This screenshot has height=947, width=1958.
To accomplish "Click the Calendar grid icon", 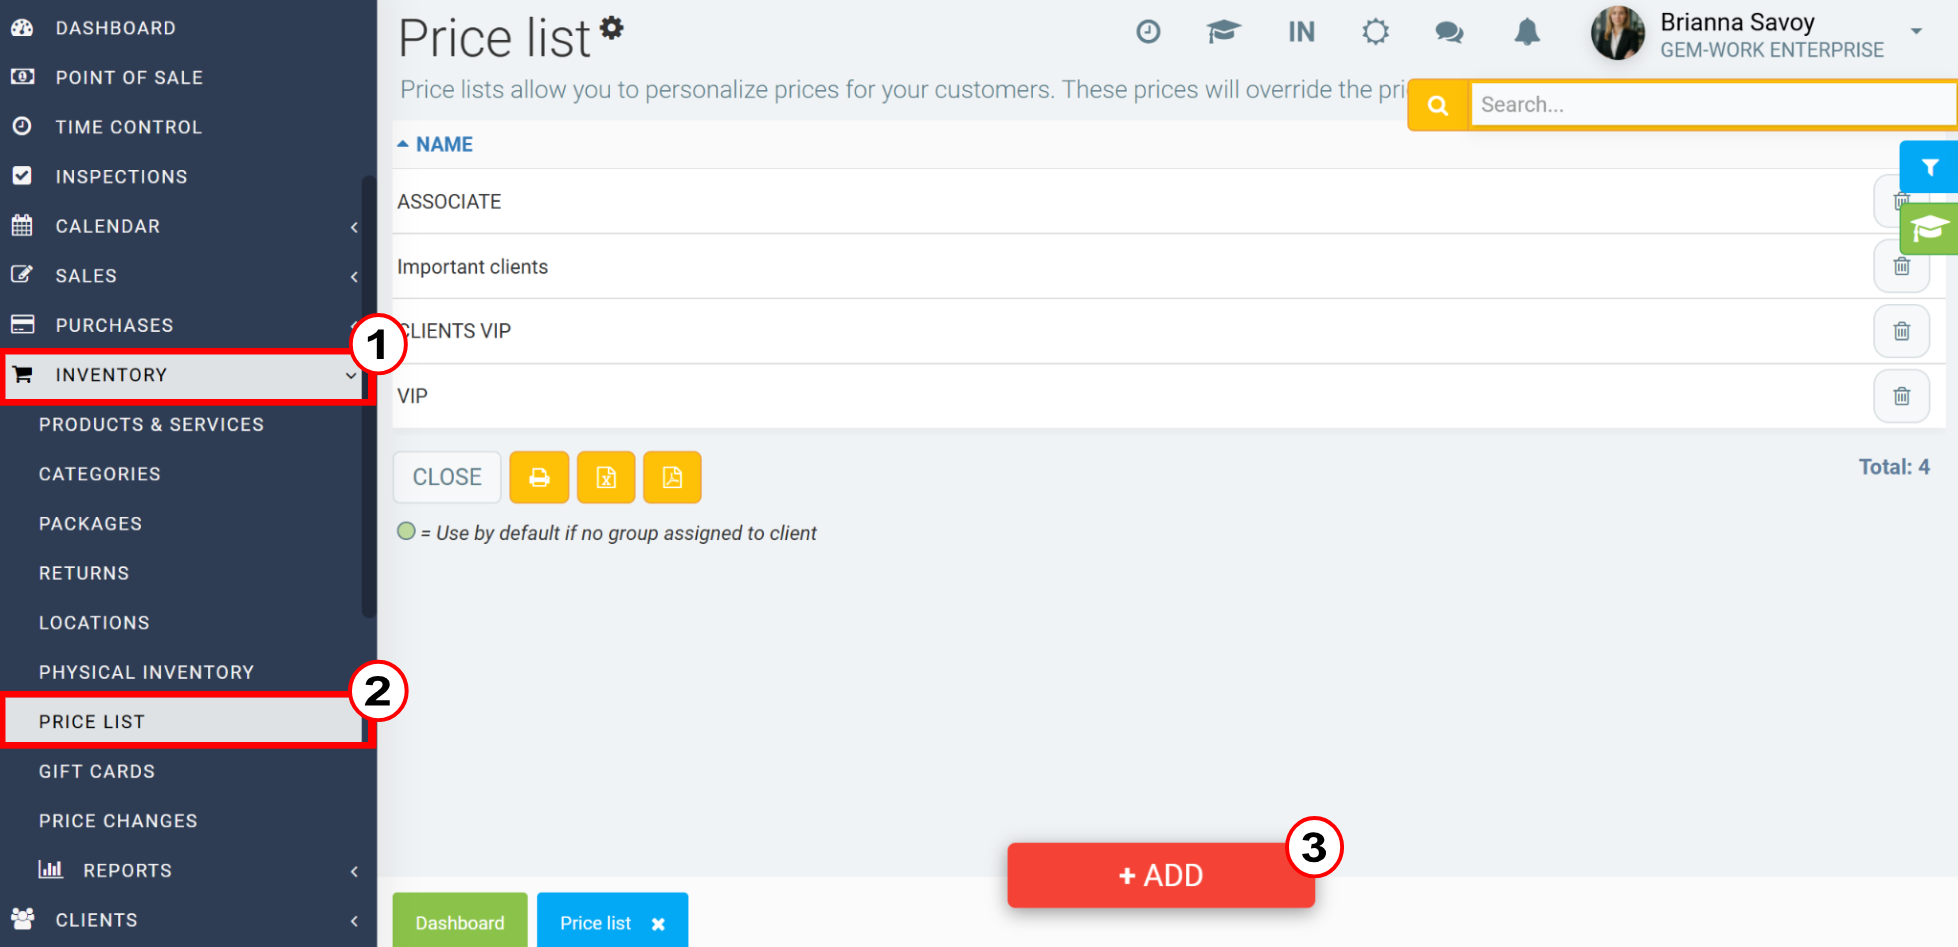I will [22, 225].
